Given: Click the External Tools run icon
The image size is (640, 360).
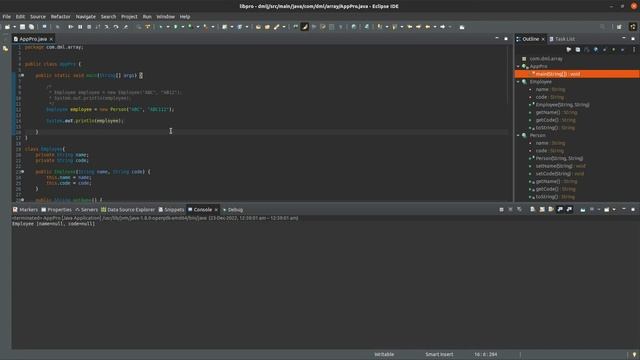Looking at the screenshot, I should point(205,27).
